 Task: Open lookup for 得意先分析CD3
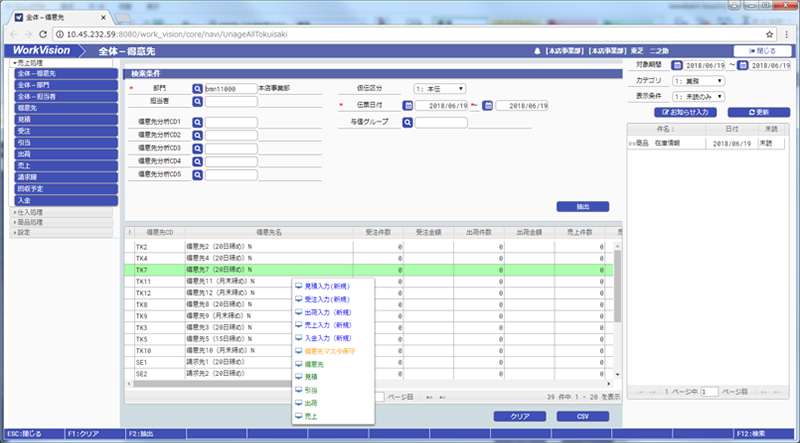(x=197, y=149)
